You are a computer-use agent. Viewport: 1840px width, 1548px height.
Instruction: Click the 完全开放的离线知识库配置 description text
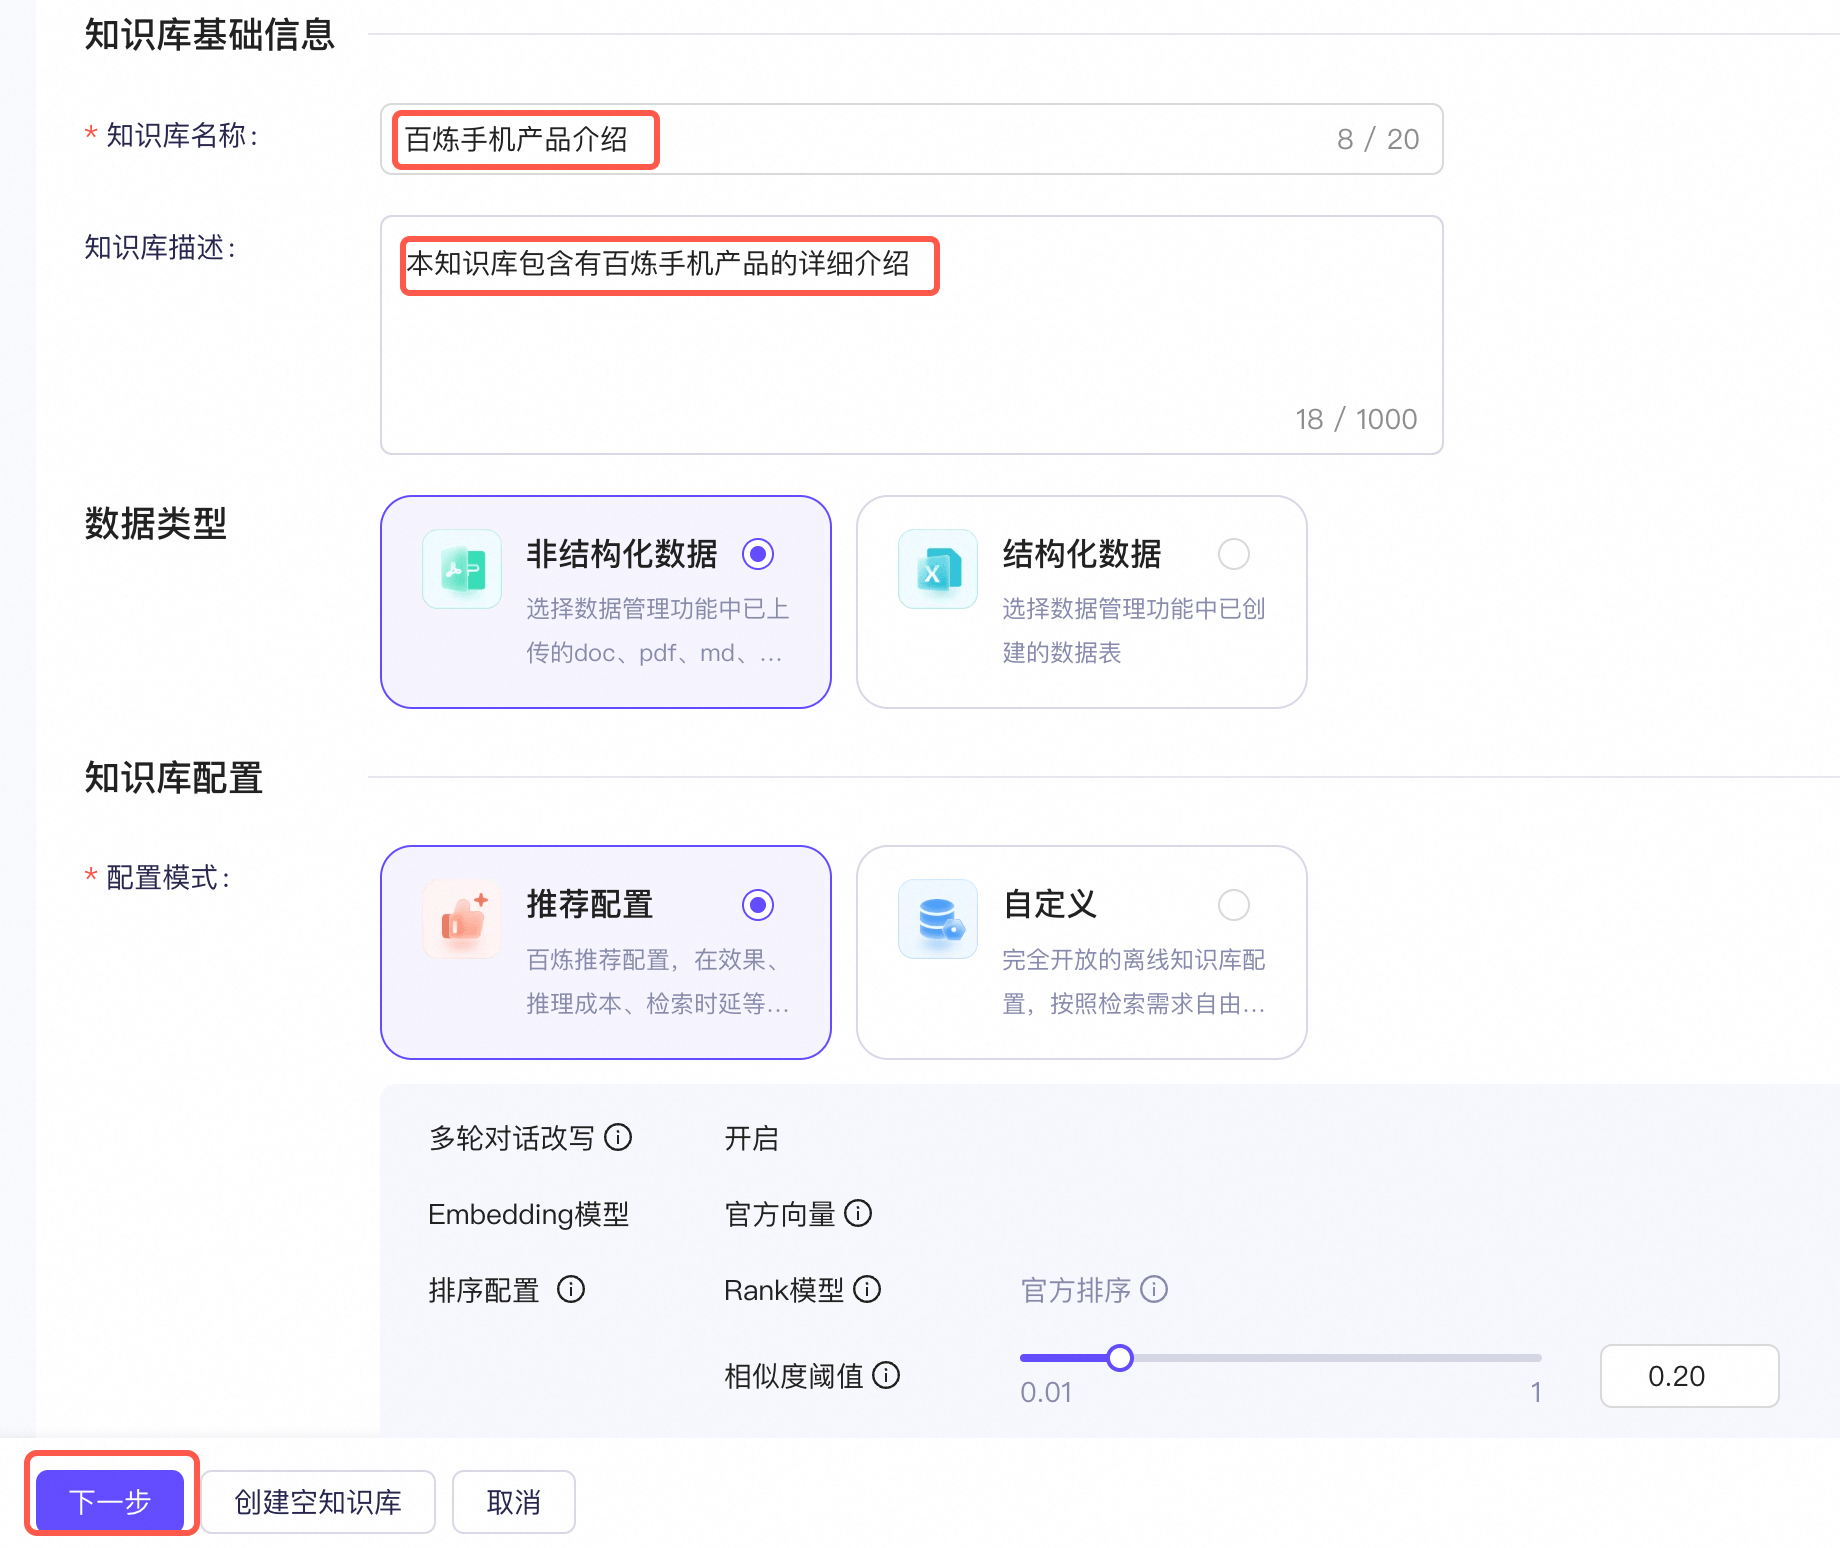[x=1134, y=982]
